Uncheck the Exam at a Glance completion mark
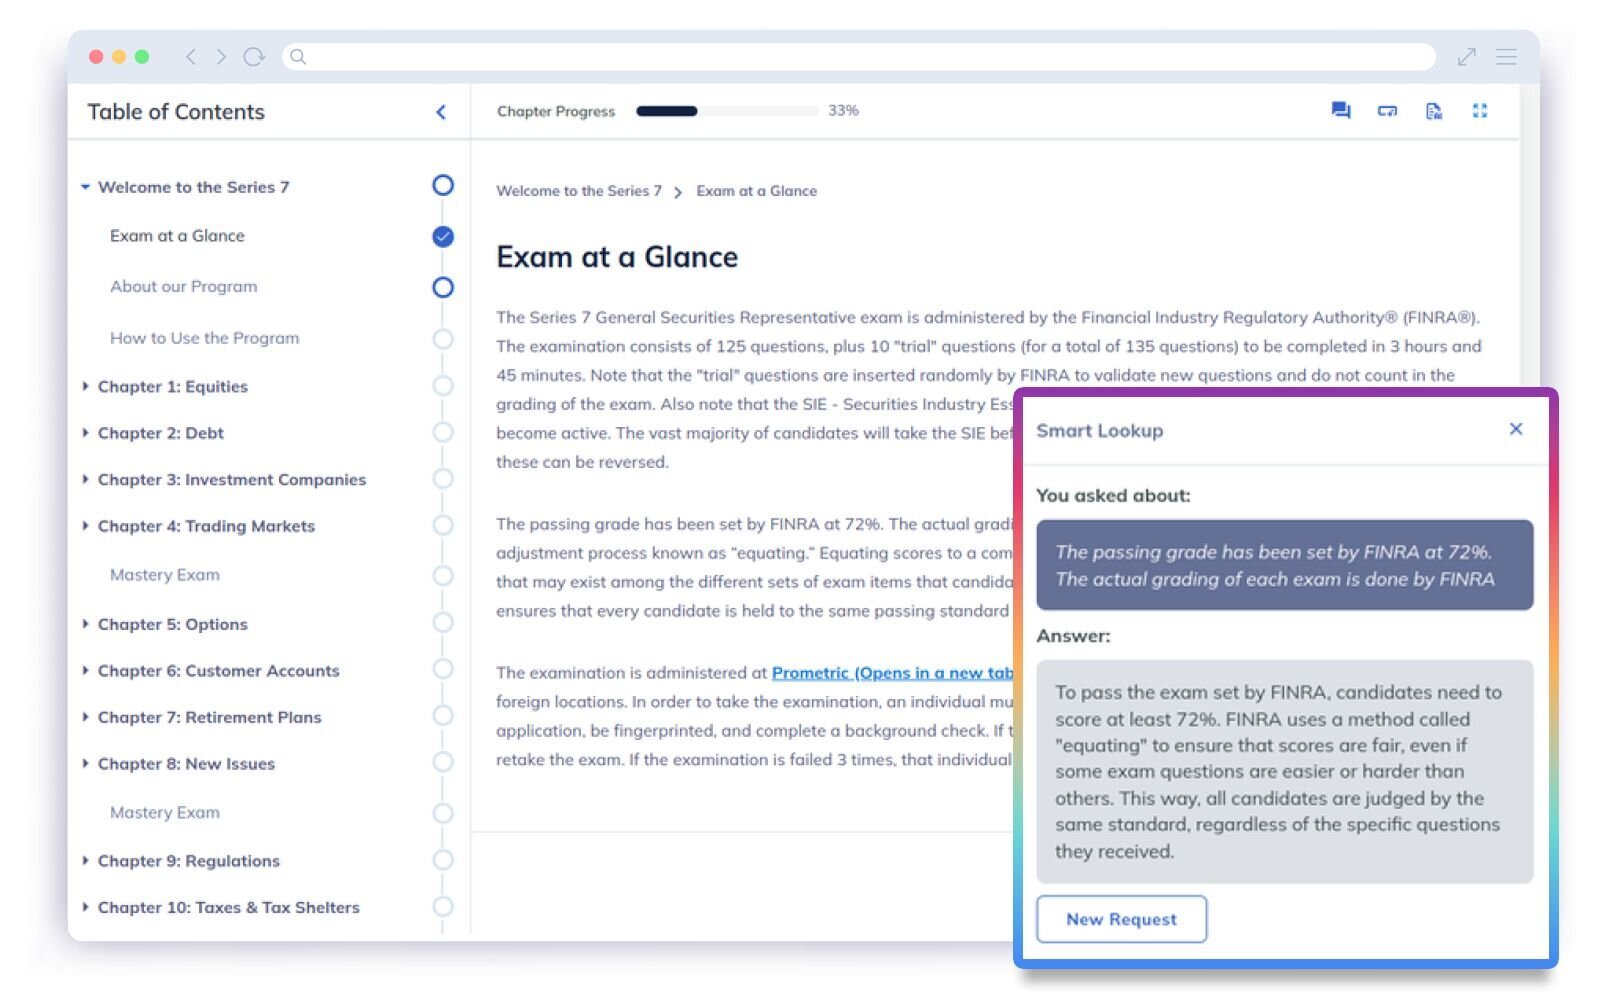1600x1000 pixels. (442, 237)
